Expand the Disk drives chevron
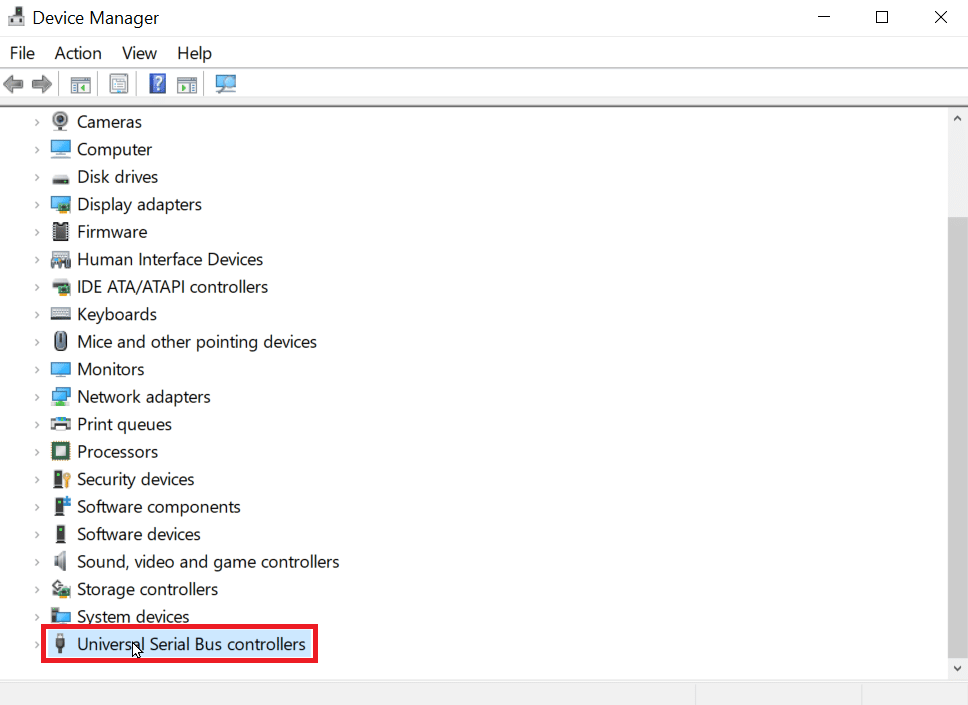 pos(37,177)
